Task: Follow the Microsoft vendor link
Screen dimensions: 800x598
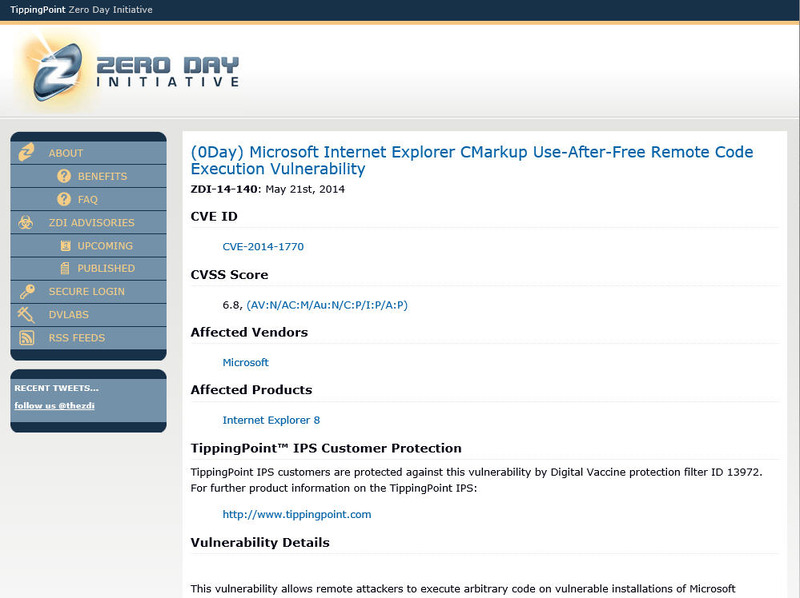Action: (x=245, y=362)
